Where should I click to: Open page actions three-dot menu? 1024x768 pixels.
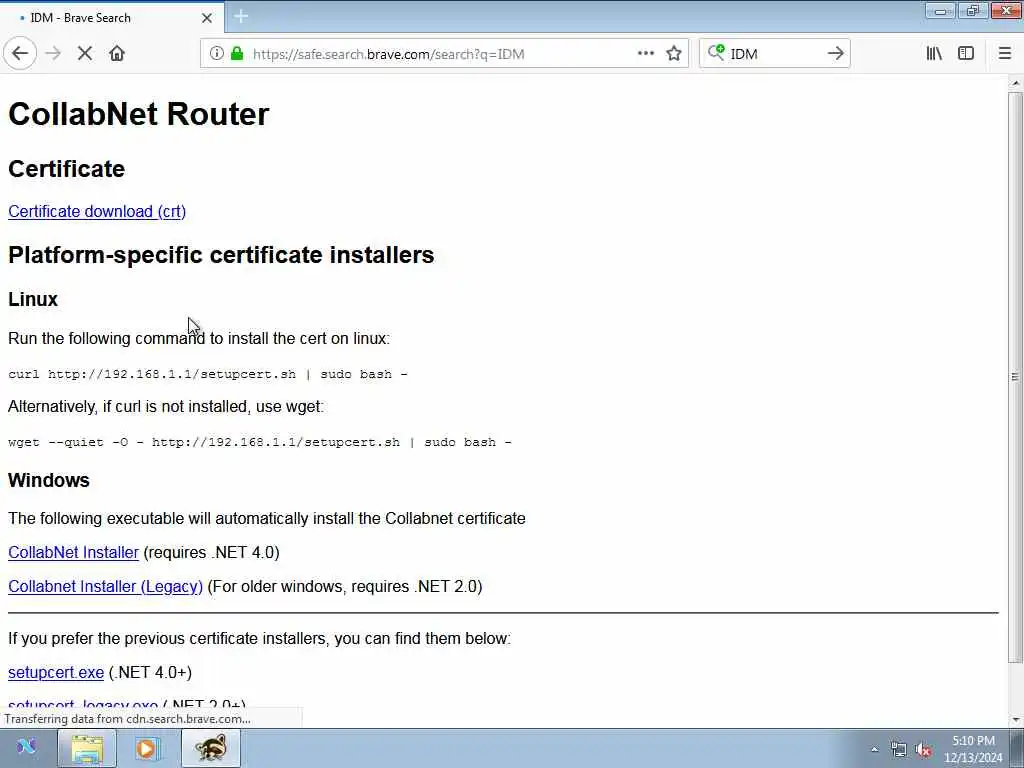click(x=645, y=54)
